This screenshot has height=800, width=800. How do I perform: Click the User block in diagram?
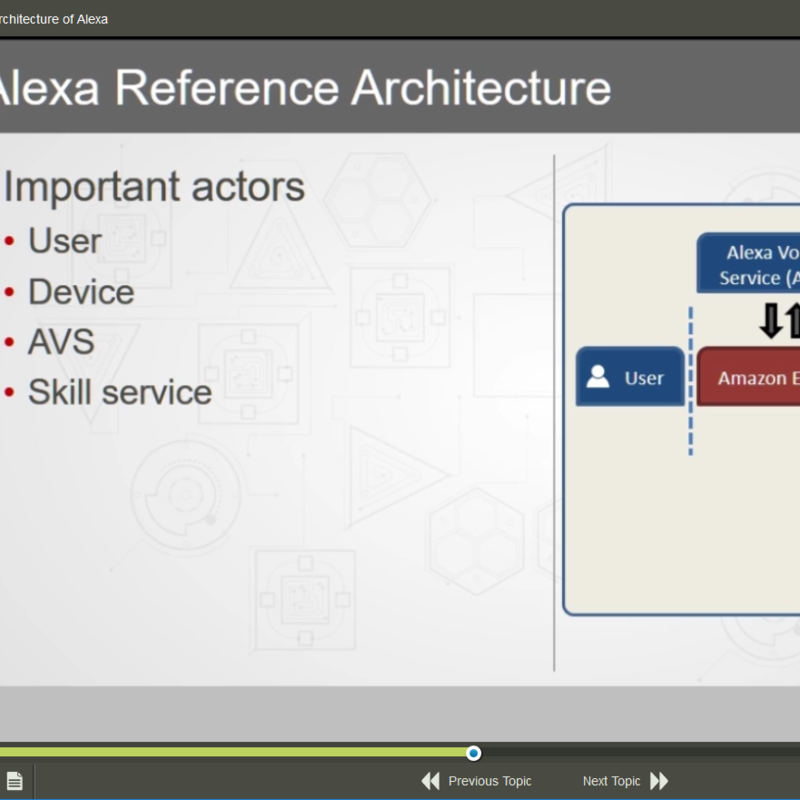point(630,377)
